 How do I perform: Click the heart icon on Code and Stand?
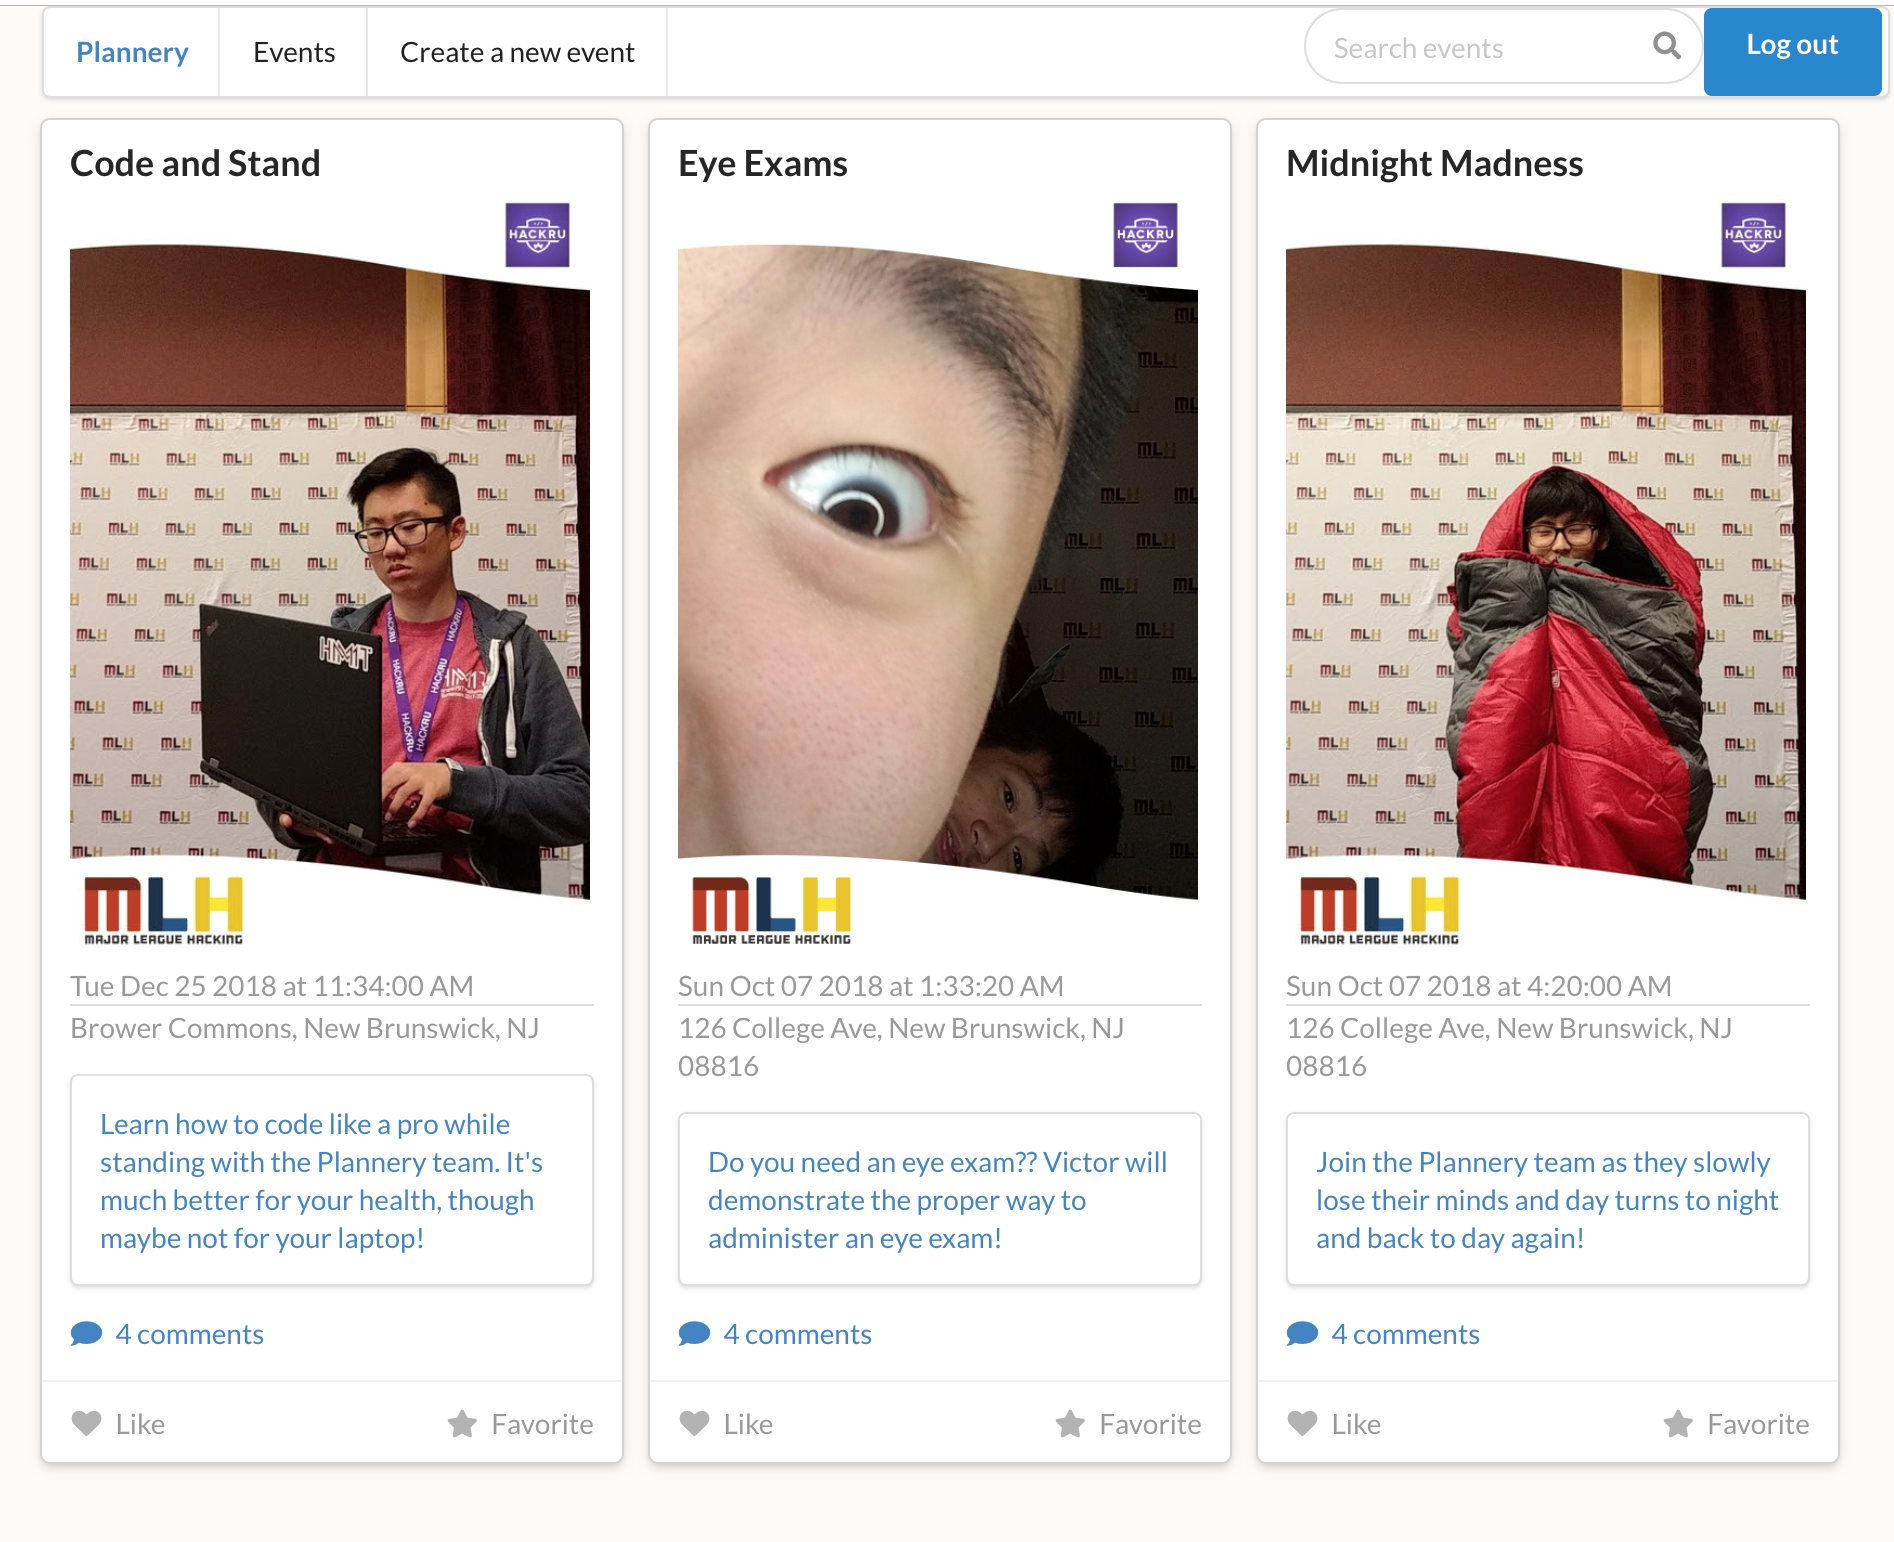click(x=87, y=1423)
